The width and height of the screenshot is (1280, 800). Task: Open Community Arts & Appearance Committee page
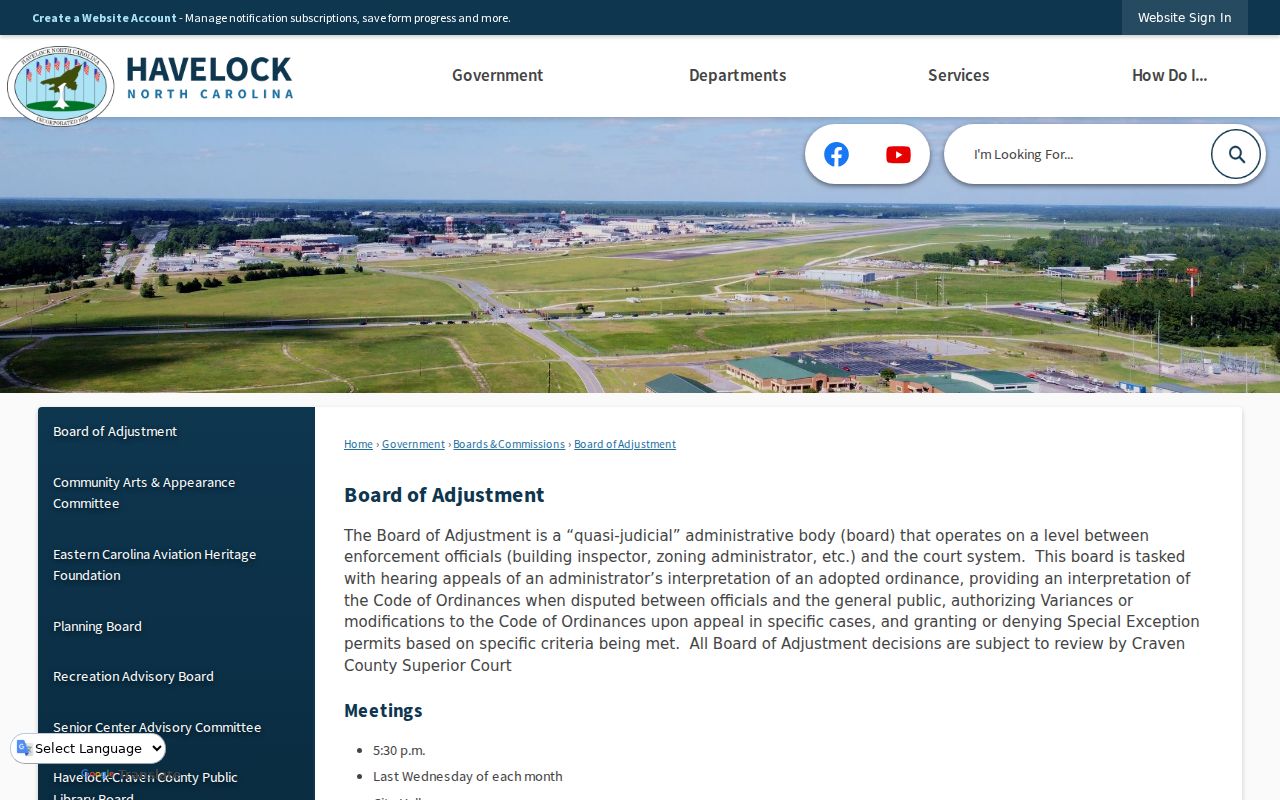pyautogui.click(x=176, y=493)
